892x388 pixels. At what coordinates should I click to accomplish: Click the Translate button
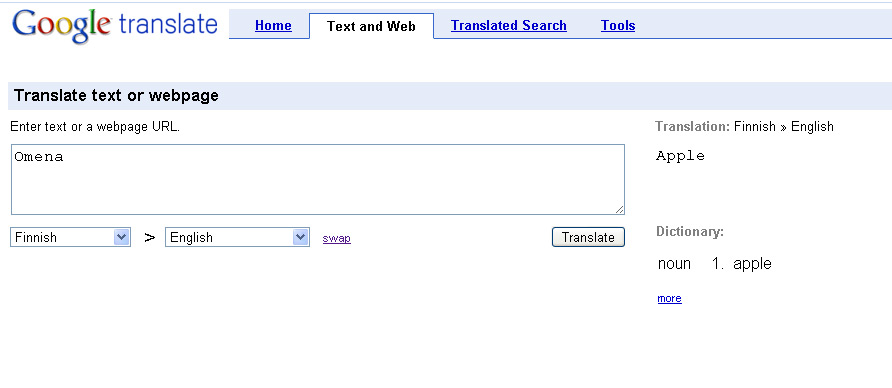[588, 237]
